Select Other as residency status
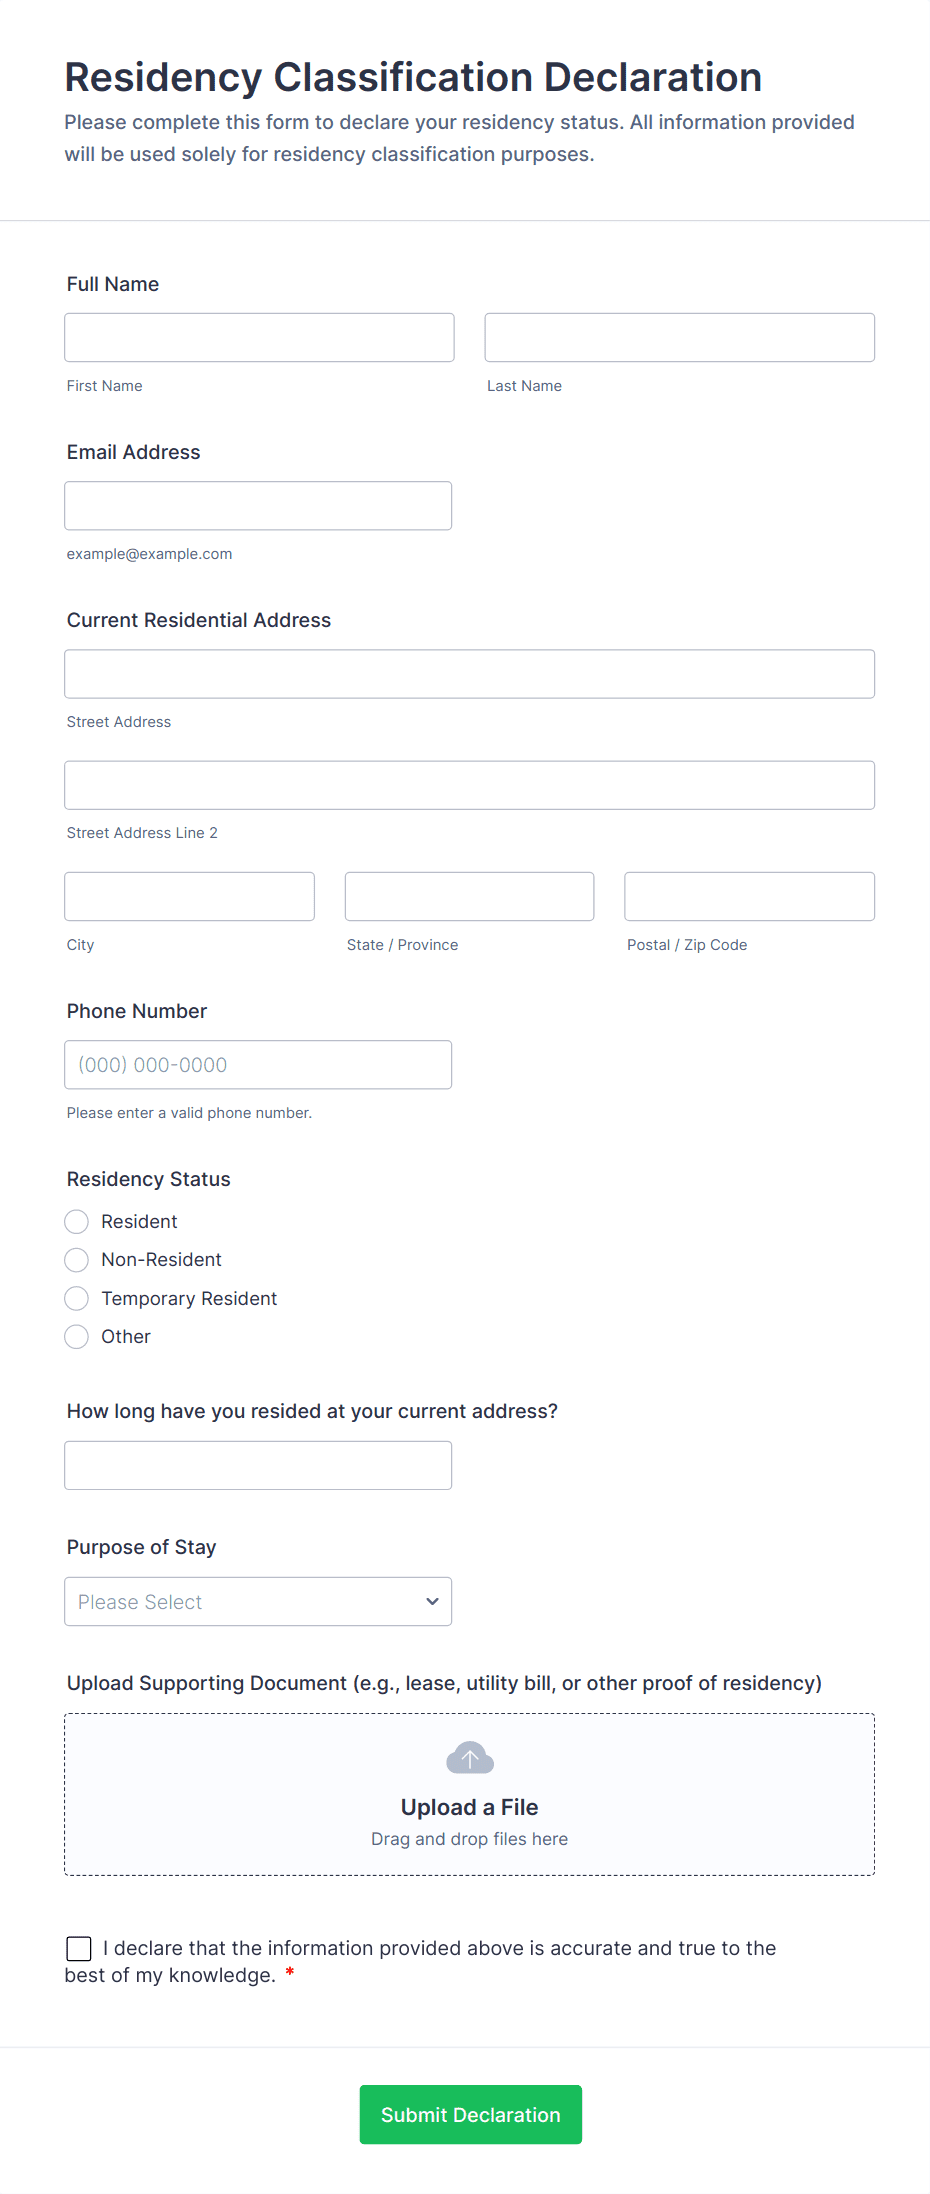 tap(76, 1336)
